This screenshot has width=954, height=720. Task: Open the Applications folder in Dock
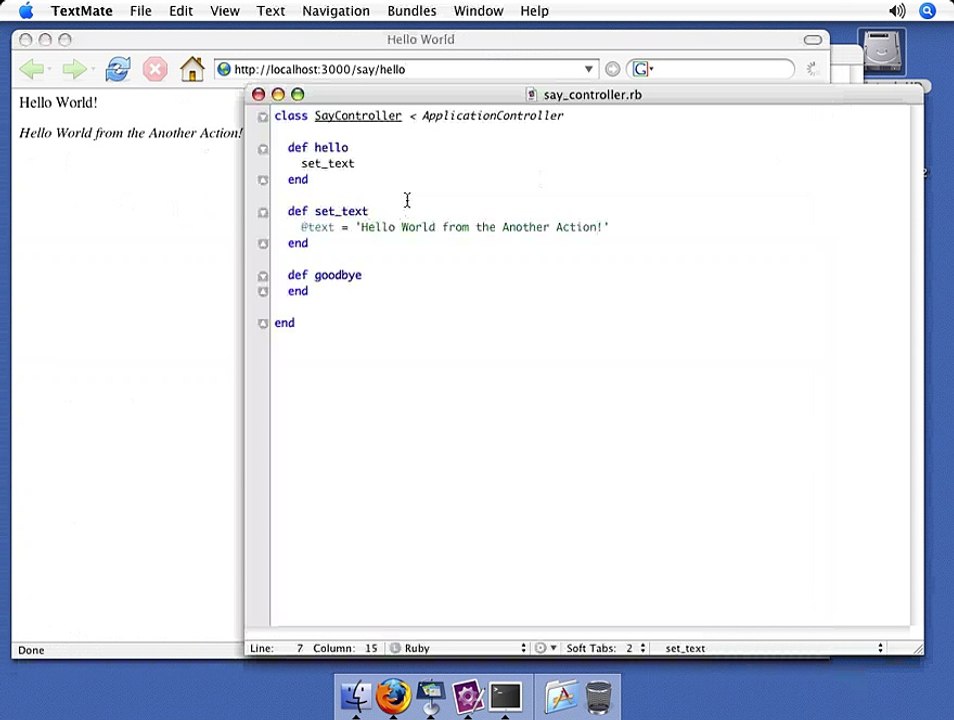coord(562,696)
